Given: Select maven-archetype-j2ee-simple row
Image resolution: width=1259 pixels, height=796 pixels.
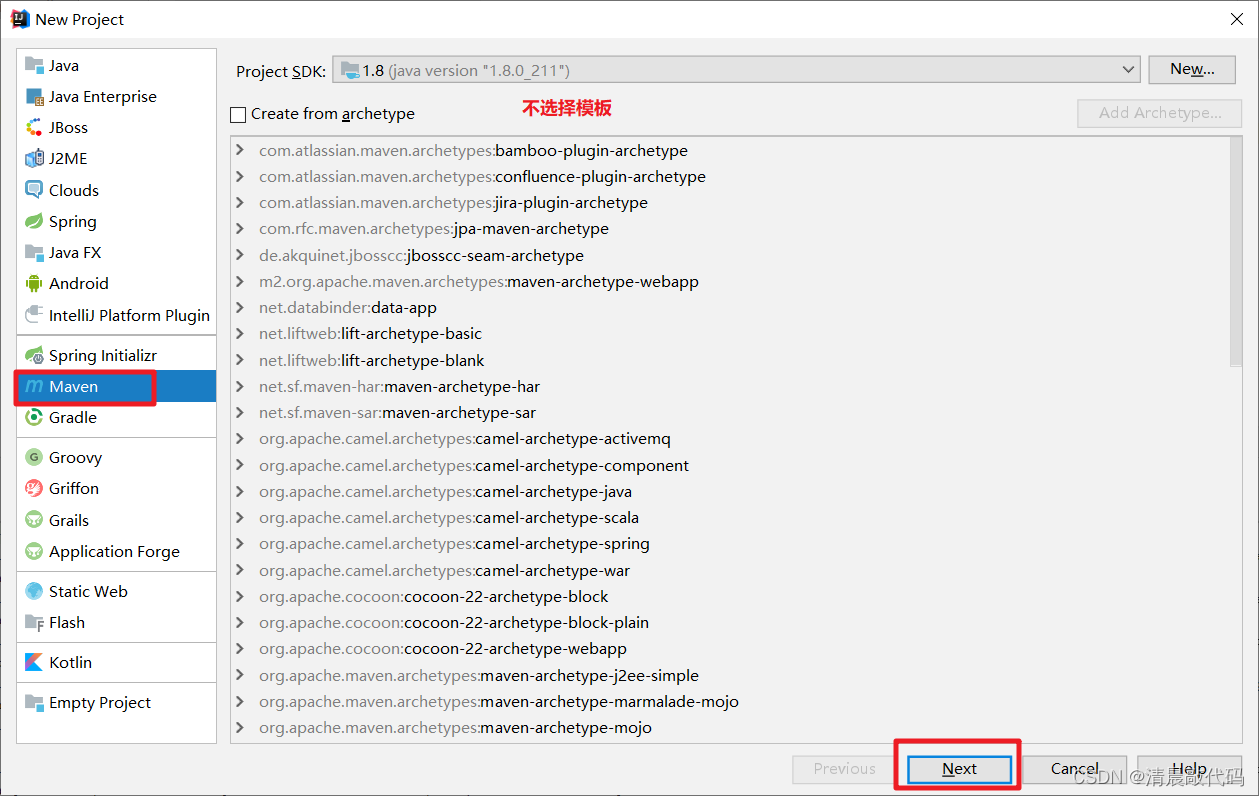Looking at the screenshot, I should click(729, 676).
